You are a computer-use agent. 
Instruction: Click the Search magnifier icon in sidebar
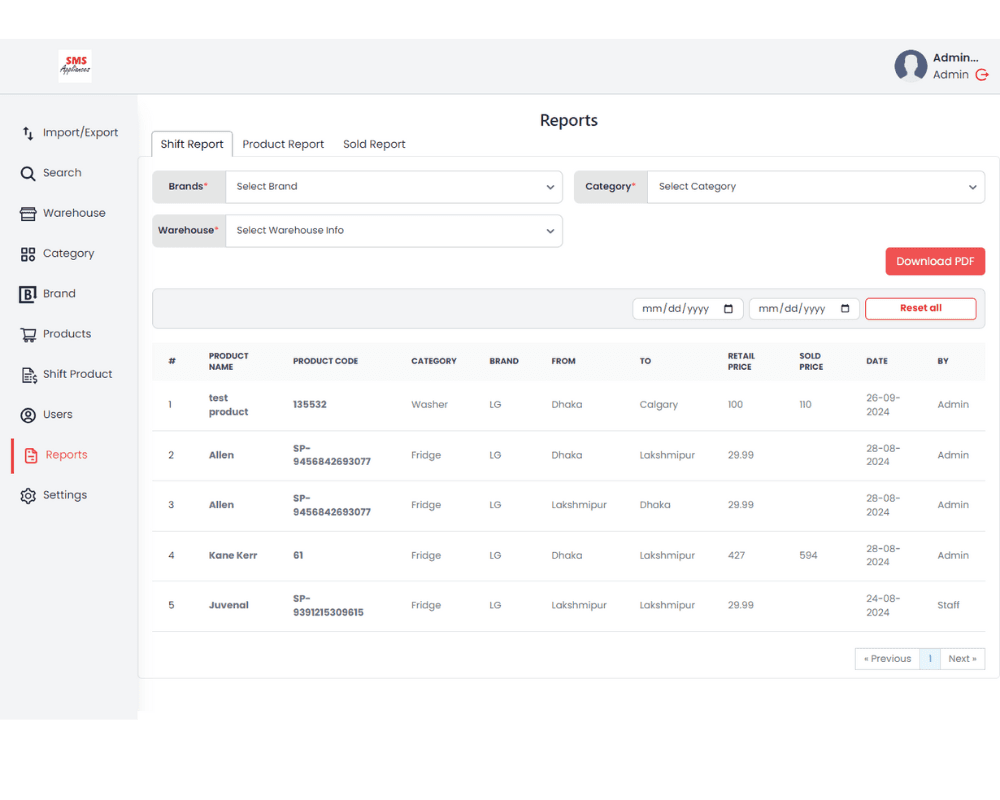[28, 174]
